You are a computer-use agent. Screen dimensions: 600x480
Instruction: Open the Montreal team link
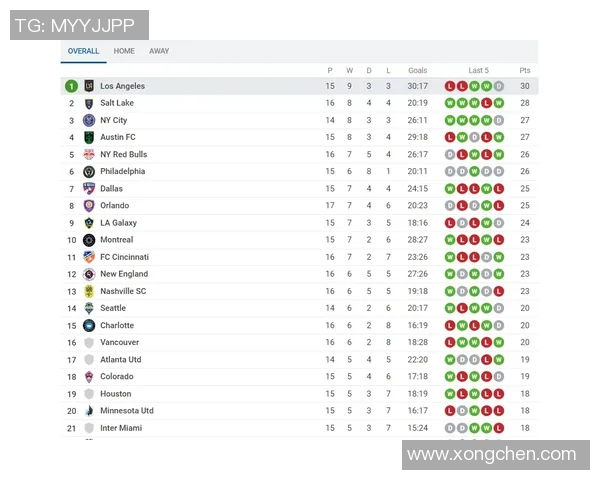tap(117, 240)
